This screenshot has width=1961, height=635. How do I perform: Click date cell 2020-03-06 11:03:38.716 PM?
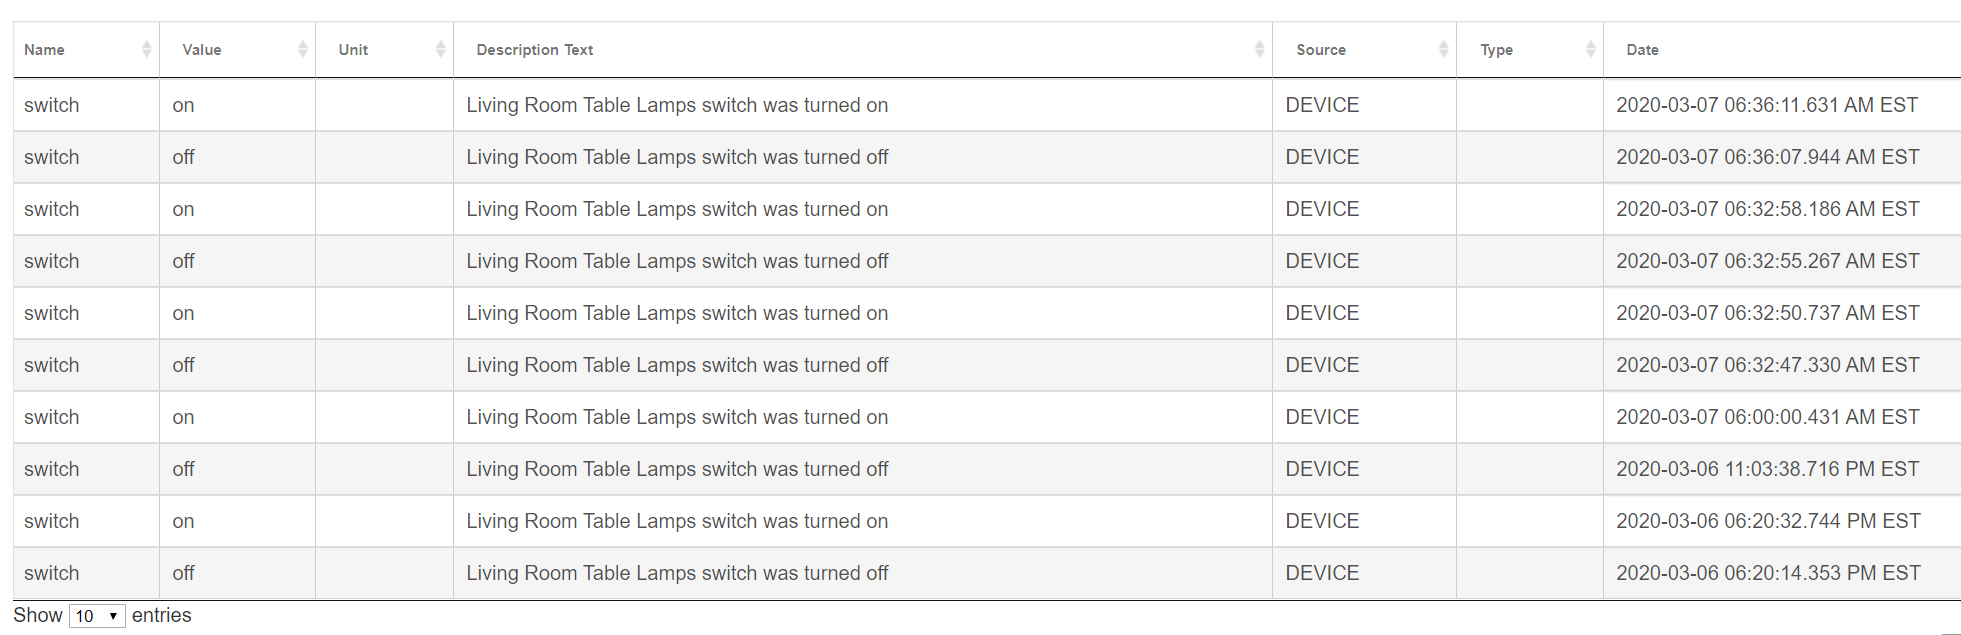(1768, 469)
